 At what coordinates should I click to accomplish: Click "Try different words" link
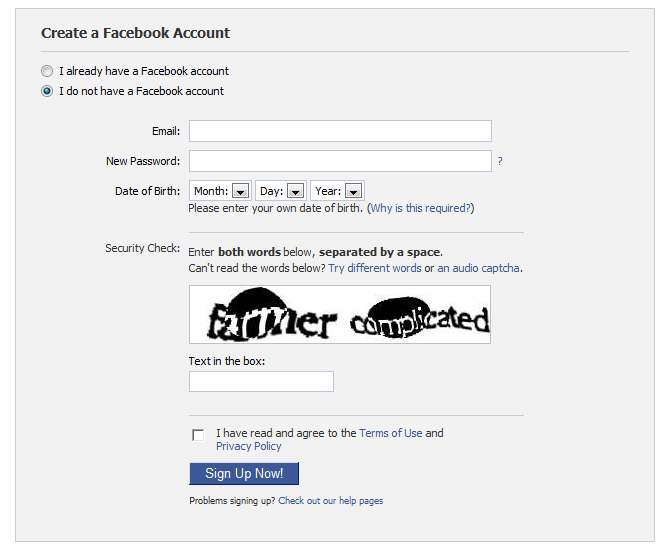[x=375, y=268]
